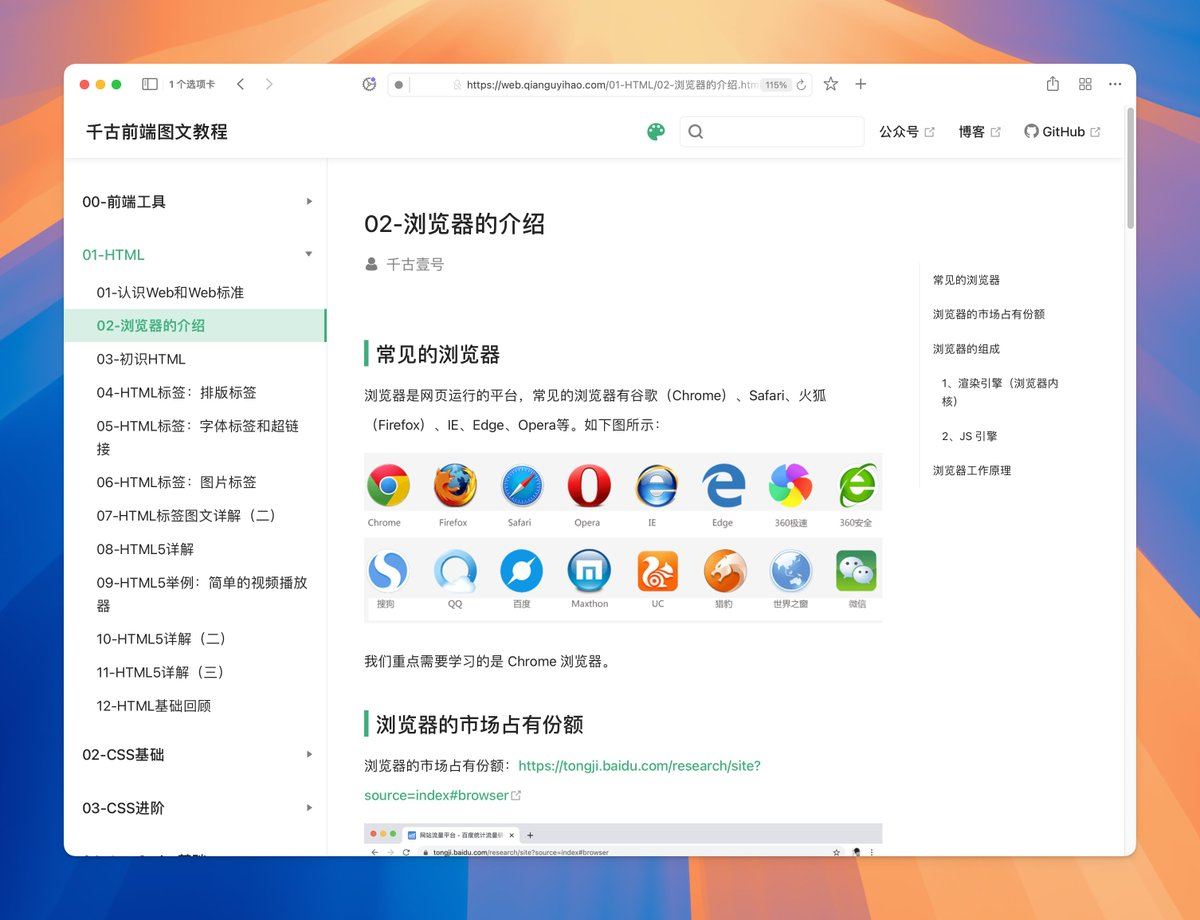
Task: Open 04-HTML标签：排版标签 in sidebar
Action: 177,393
